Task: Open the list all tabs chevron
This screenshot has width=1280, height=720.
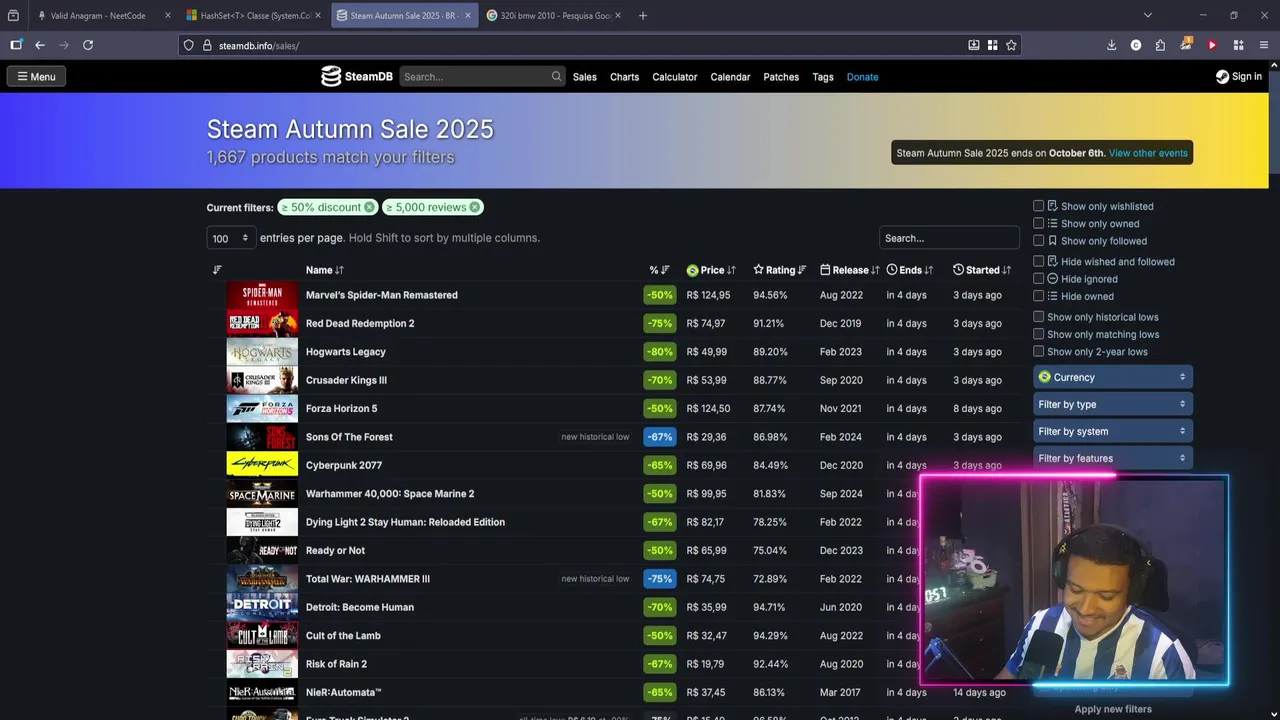Action: (x=1147, y=15)
